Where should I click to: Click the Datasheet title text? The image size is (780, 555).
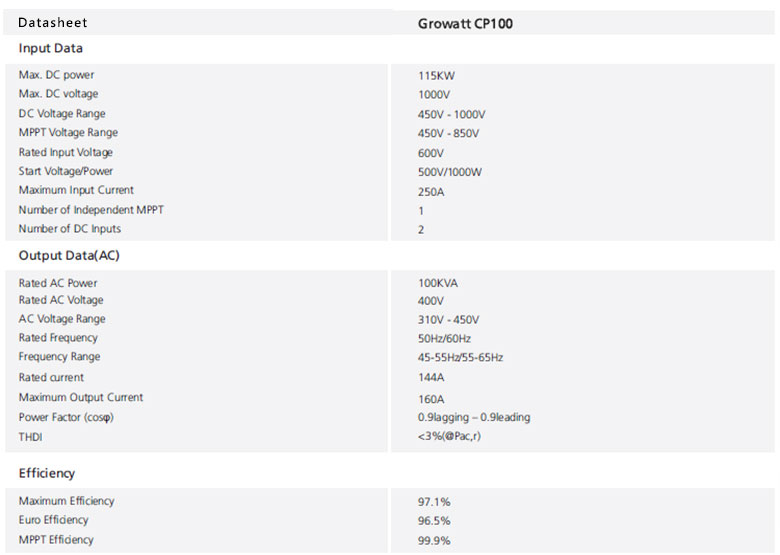pyautogui.click(x=53, y=22)
